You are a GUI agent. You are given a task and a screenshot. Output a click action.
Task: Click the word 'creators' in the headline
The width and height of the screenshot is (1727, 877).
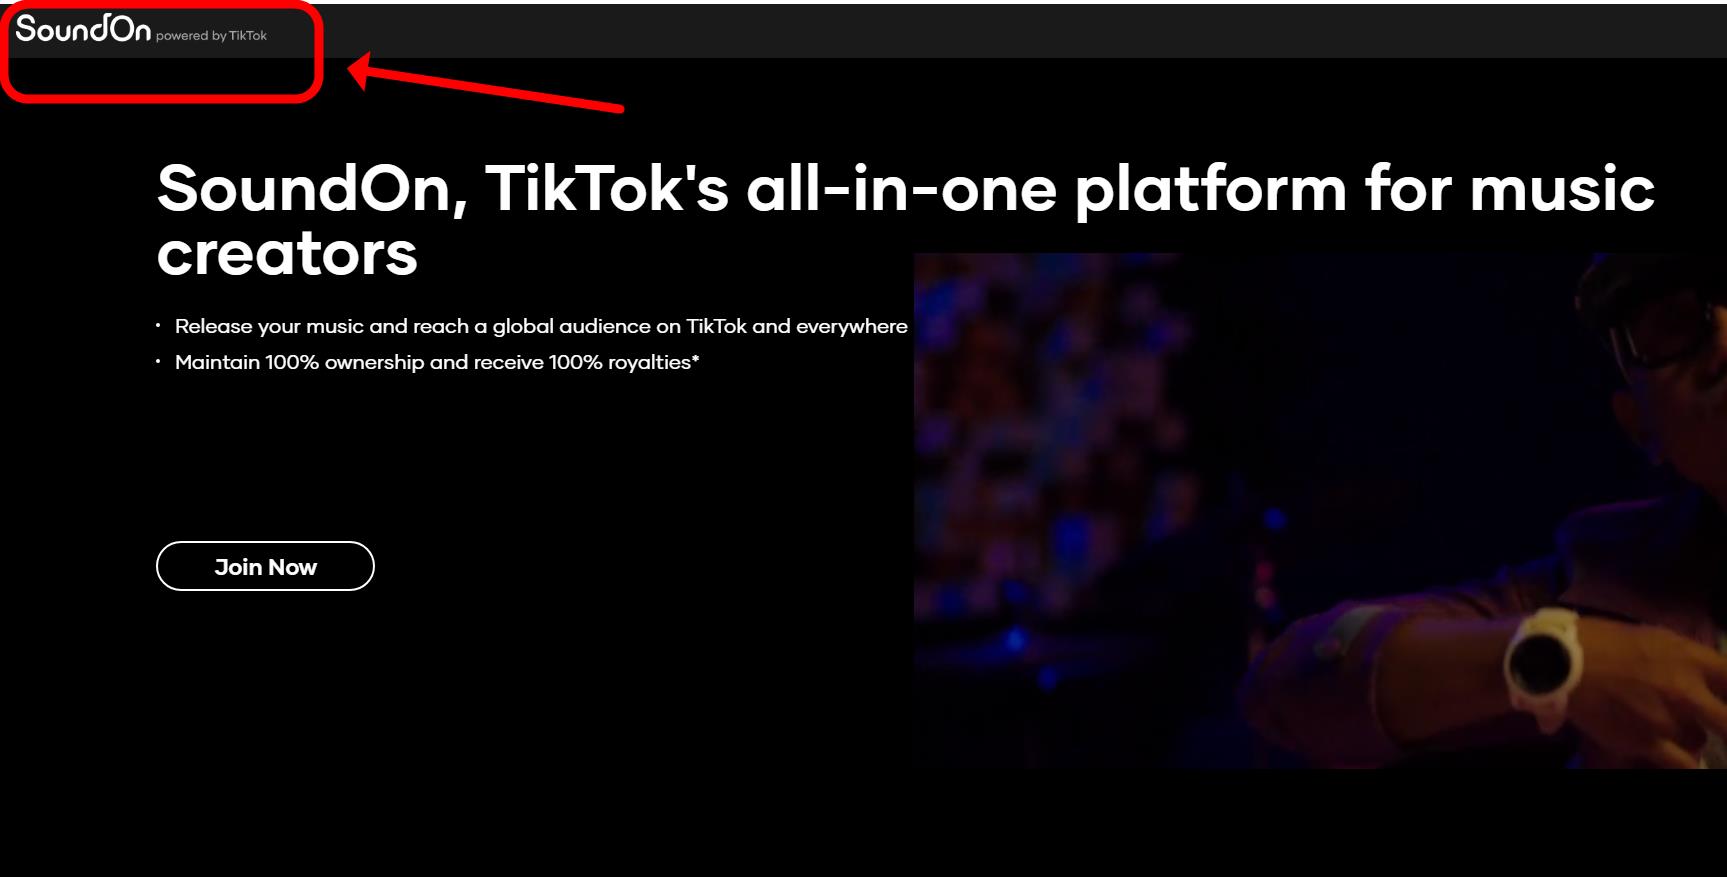click(287, 253)
